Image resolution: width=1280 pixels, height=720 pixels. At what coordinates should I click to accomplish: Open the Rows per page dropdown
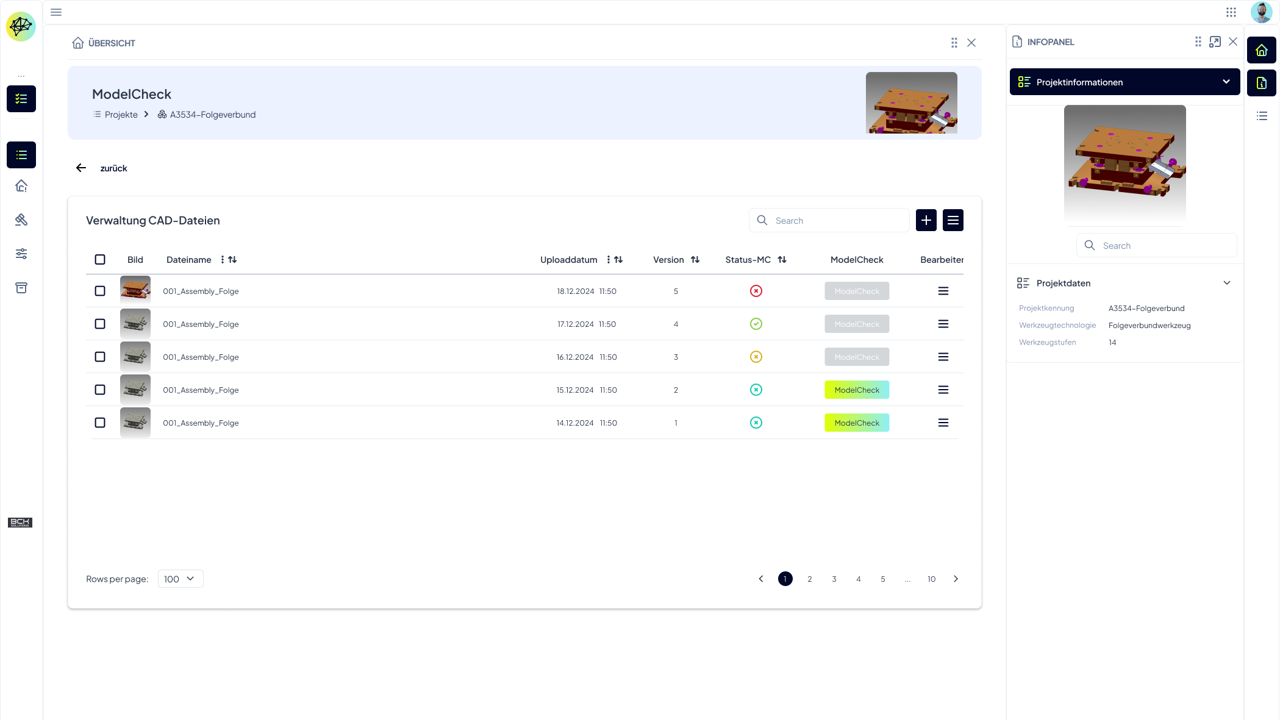tap(180, 579)
